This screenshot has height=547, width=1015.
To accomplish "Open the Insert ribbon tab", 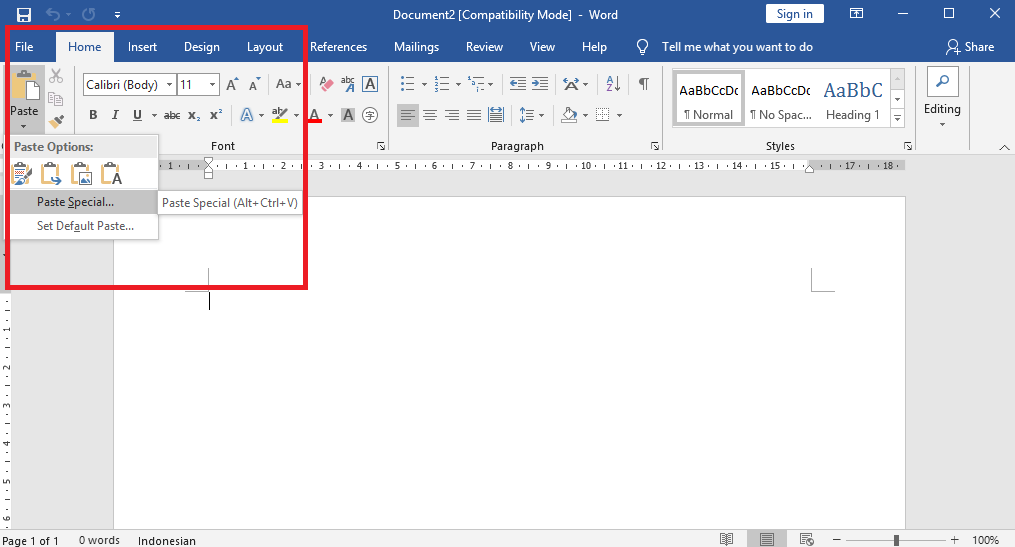I will pyautogui.click(x=142, y=47).
